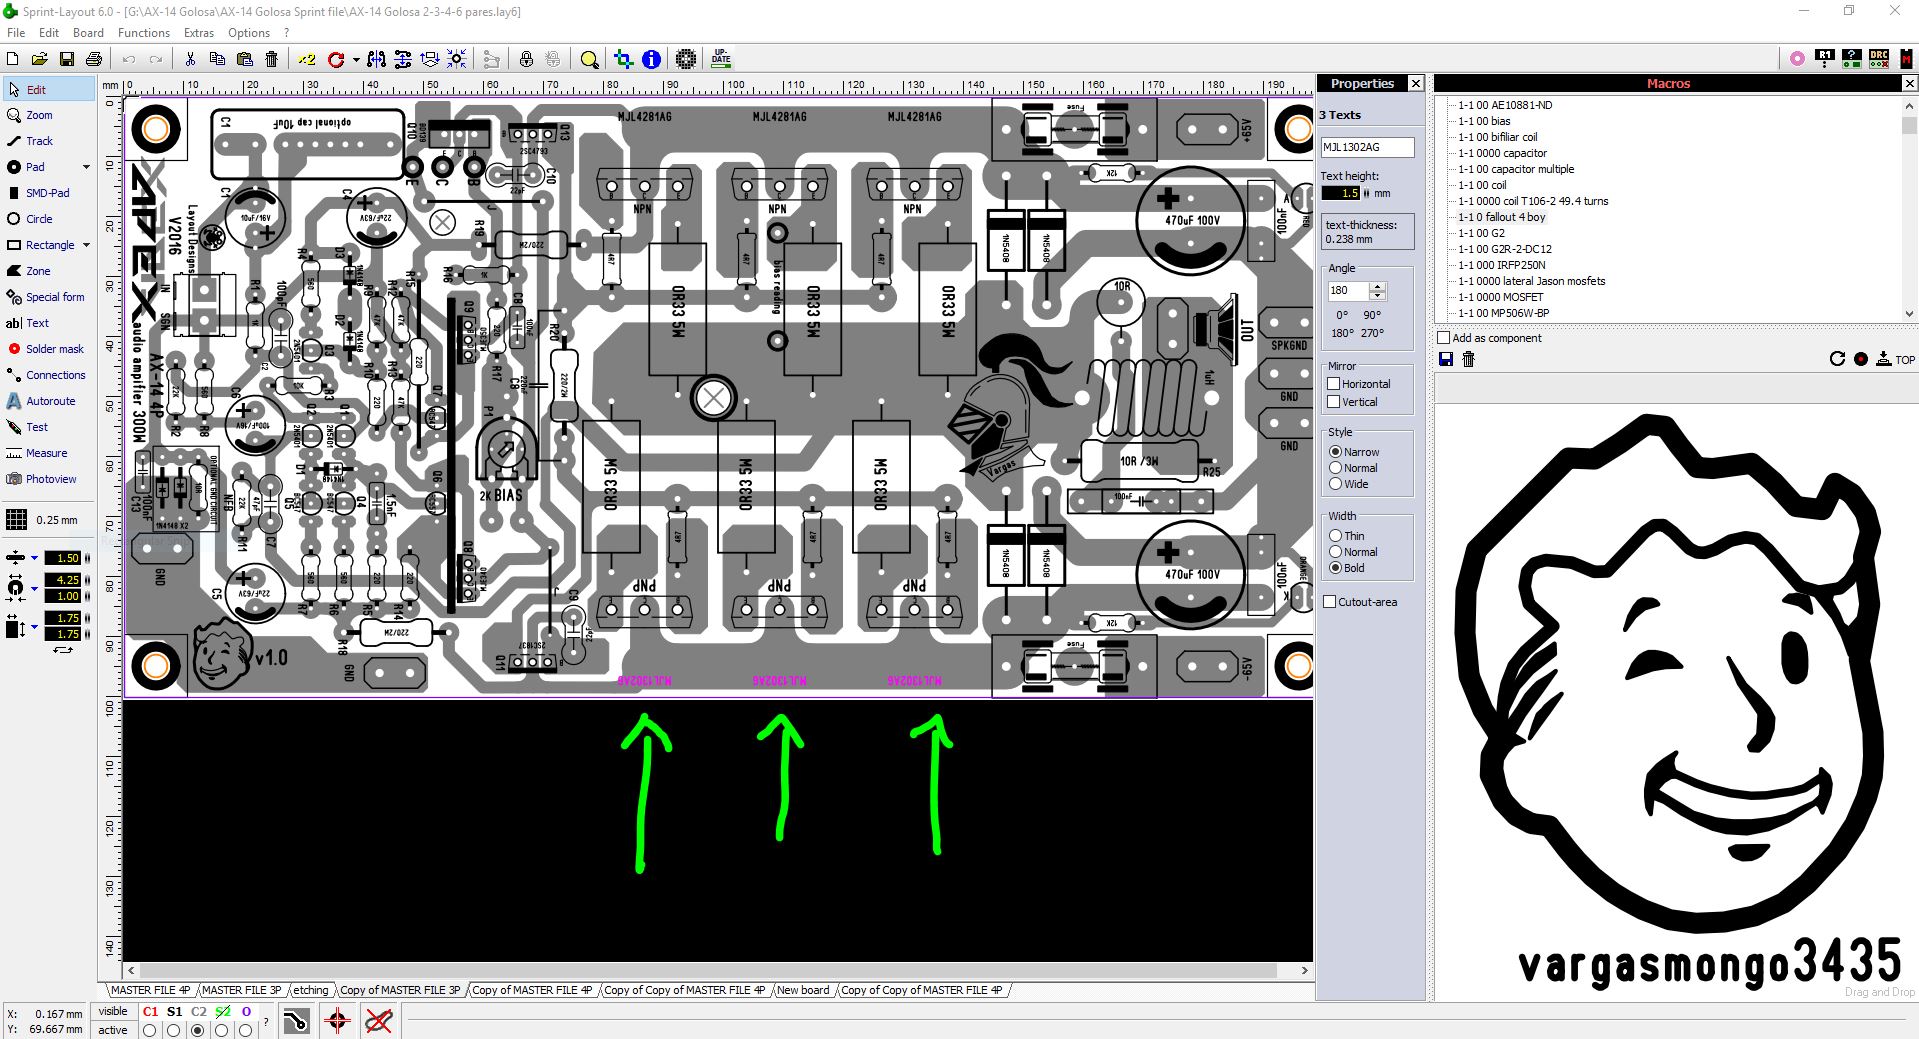Image resolution: width=1919 pixels, height=1039 pixels.
Task: Open the File menu
Action: click(x=16, y=33)
